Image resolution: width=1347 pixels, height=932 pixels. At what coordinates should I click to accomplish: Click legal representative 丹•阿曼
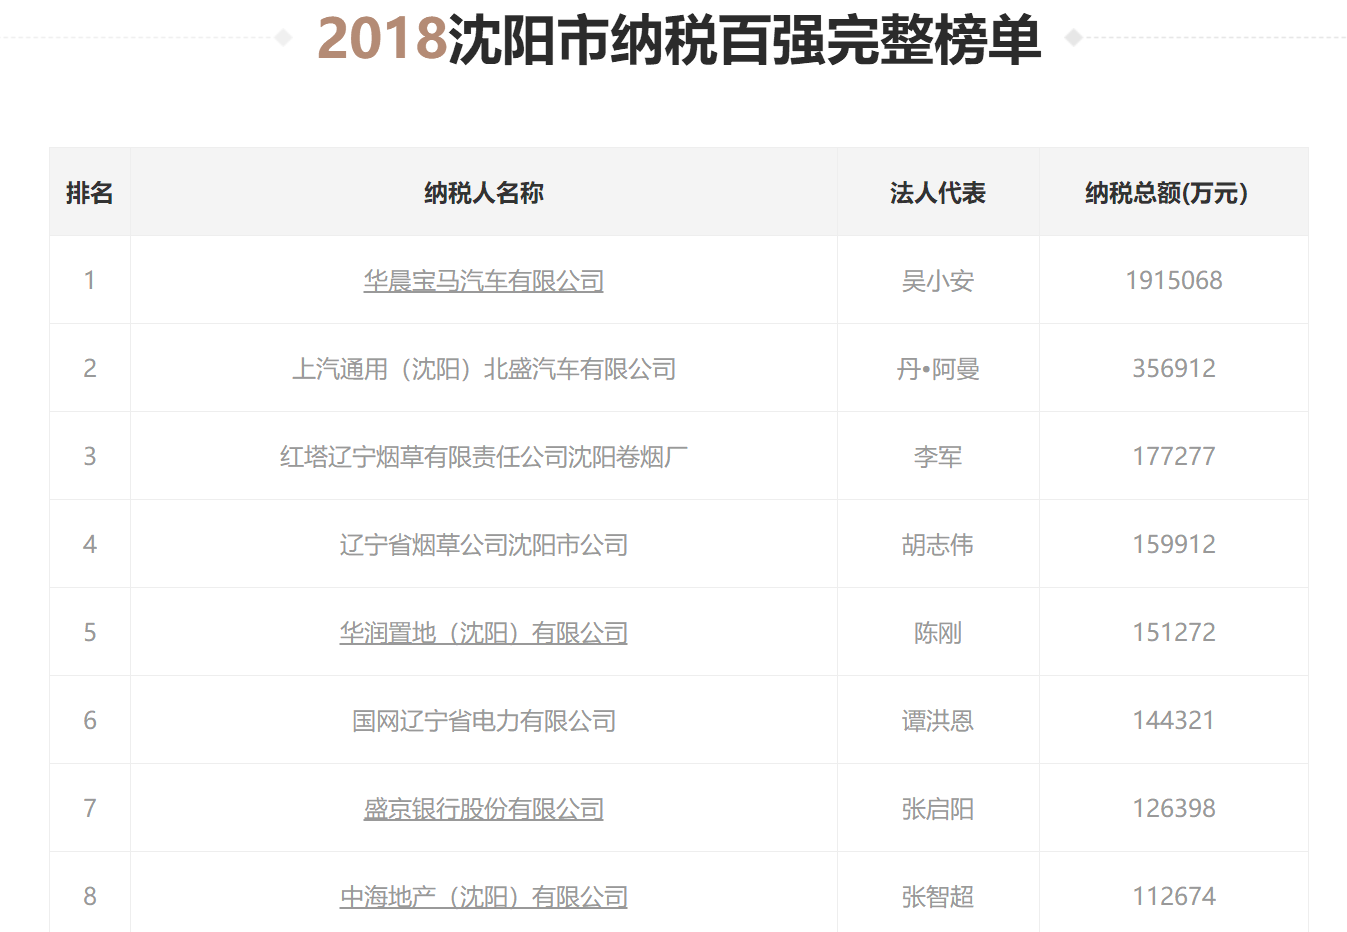pos(938,369)
